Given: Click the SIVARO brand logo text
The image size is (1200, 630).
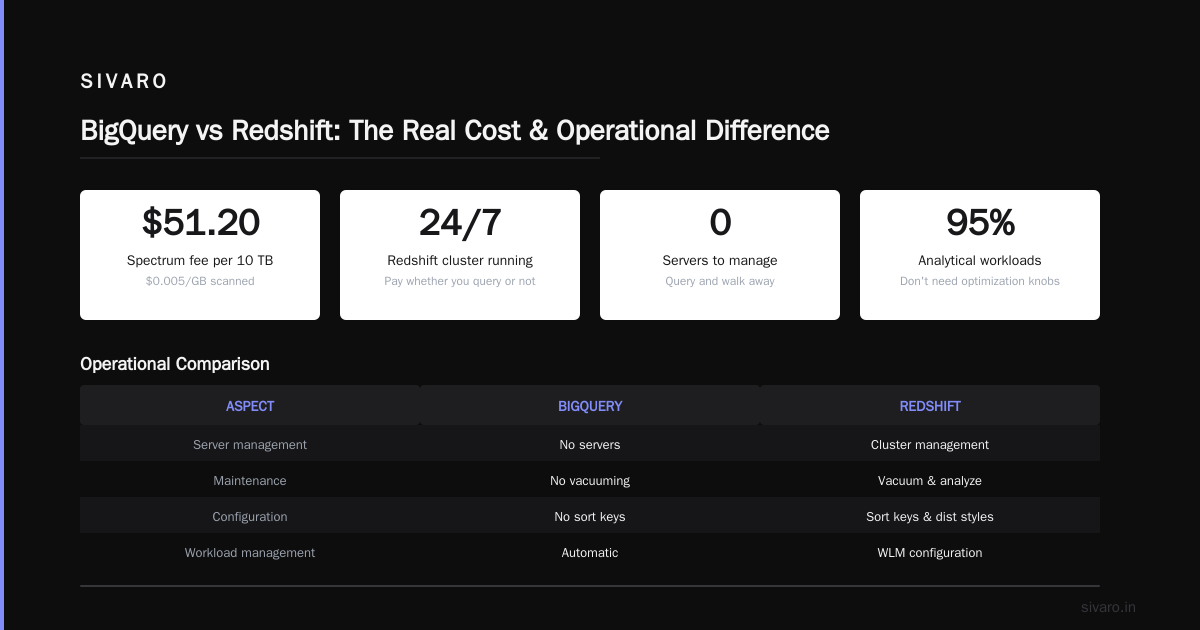Looking at the screenshot, I should 124,82.
